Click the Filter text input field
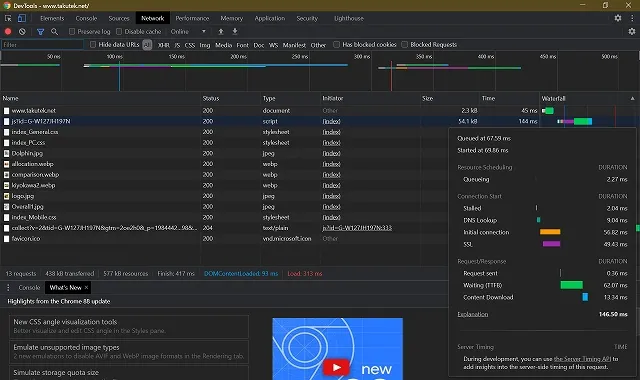The height and width of the screenshot is (380, 640). 42,45
